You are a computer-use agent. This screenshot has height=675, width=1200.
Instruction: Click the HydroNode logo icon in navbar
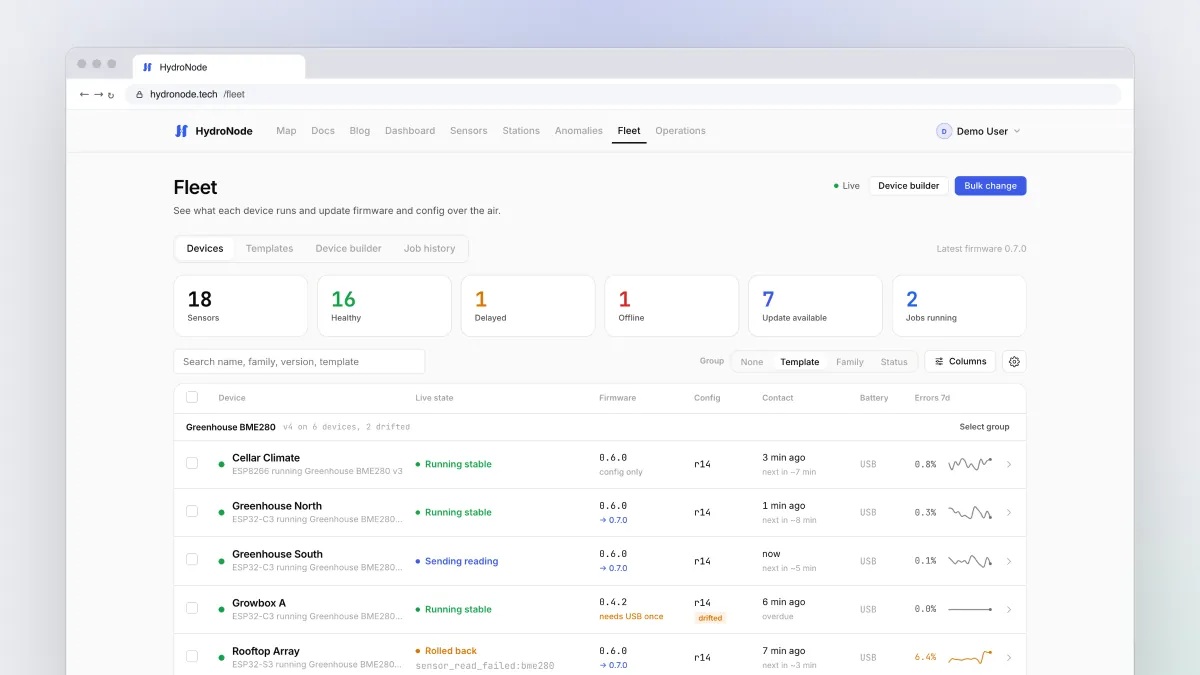181,131
